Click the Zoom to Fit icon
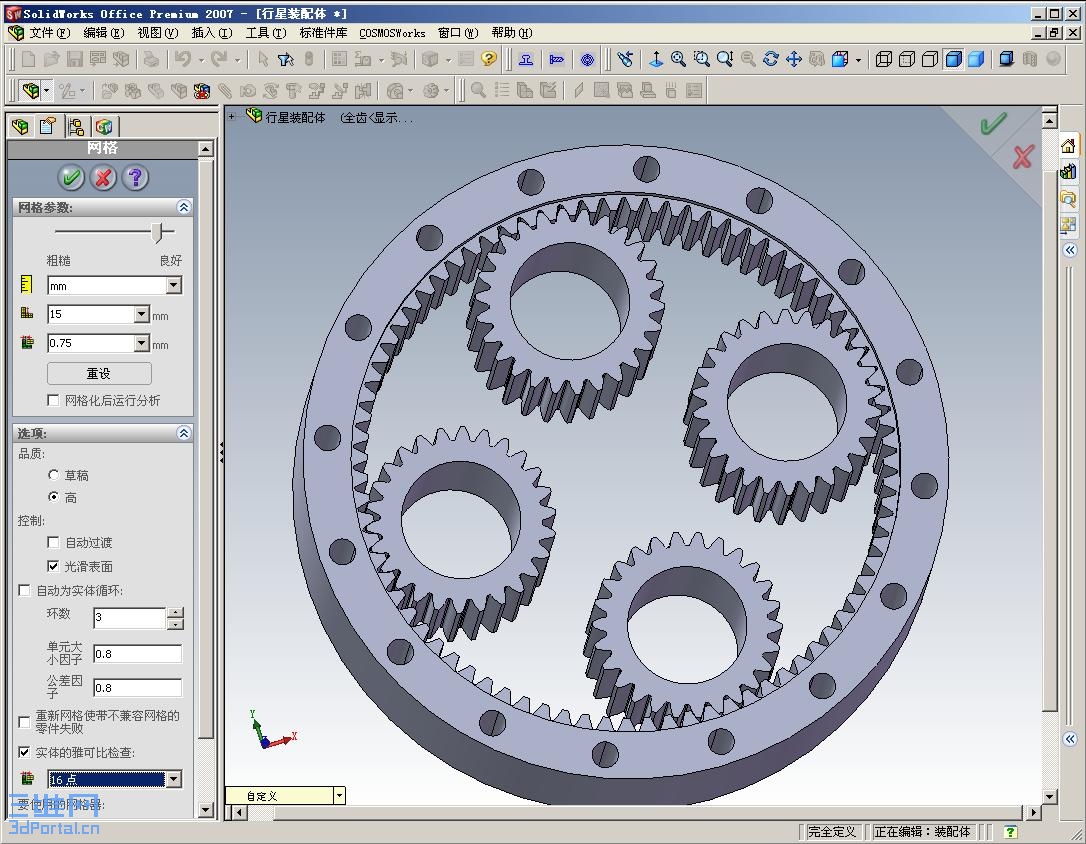 click(x=678, y=60)
